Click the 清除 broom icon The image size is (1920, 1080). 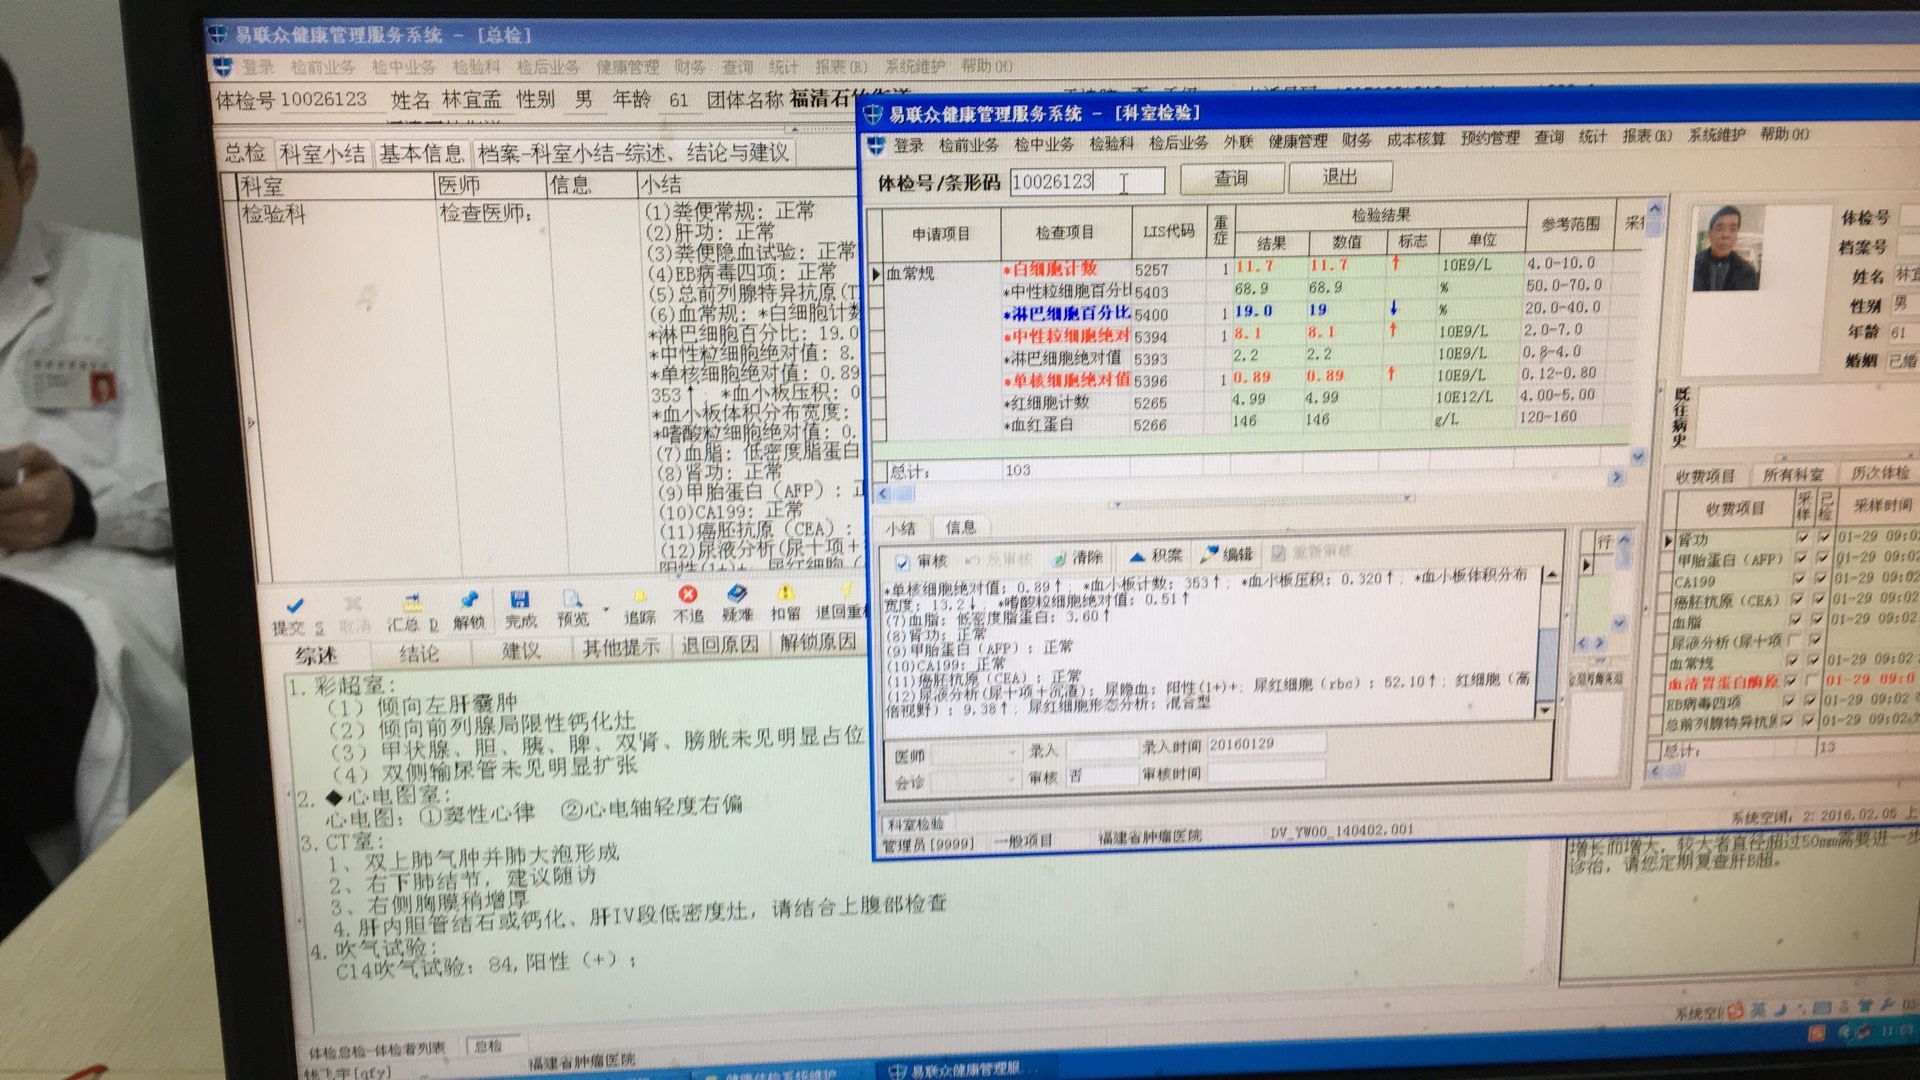pos(1060,558)
